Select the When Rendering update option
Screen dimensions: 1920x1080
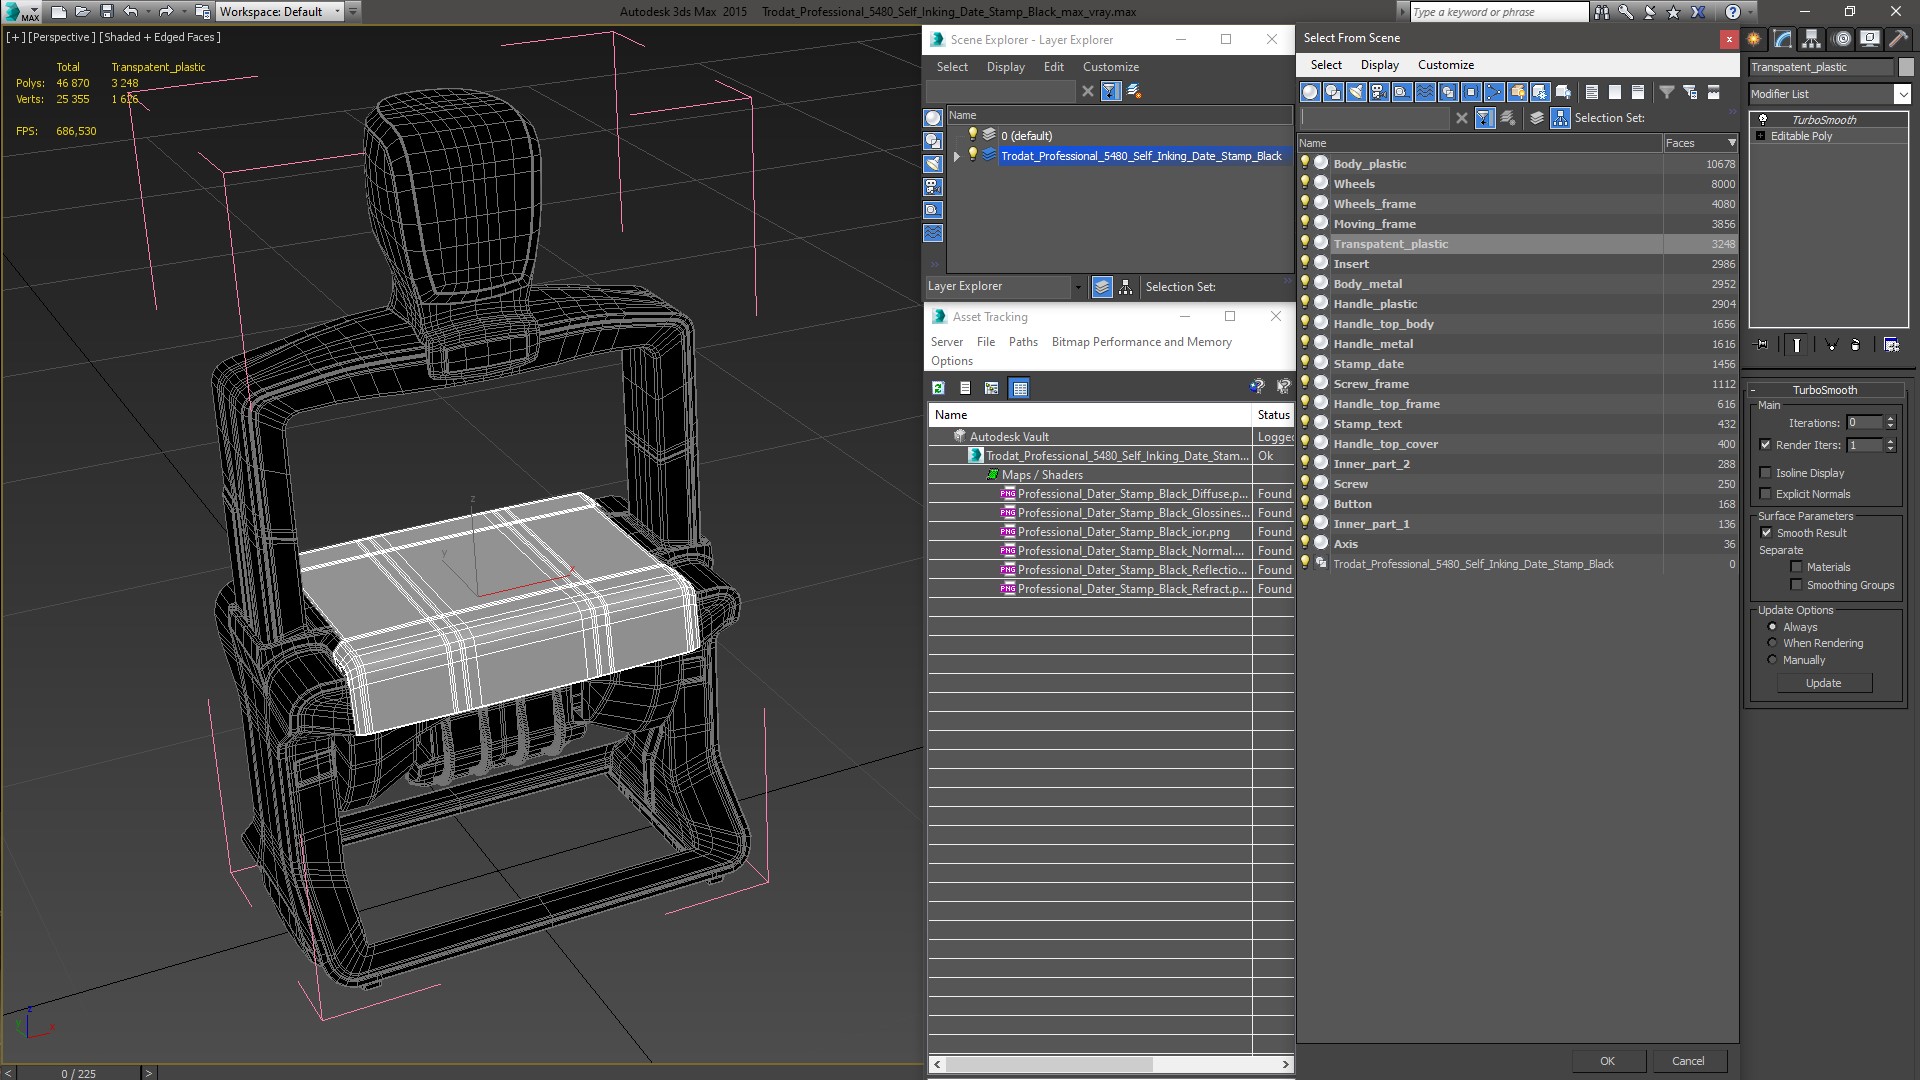[x=1772, y=643]
